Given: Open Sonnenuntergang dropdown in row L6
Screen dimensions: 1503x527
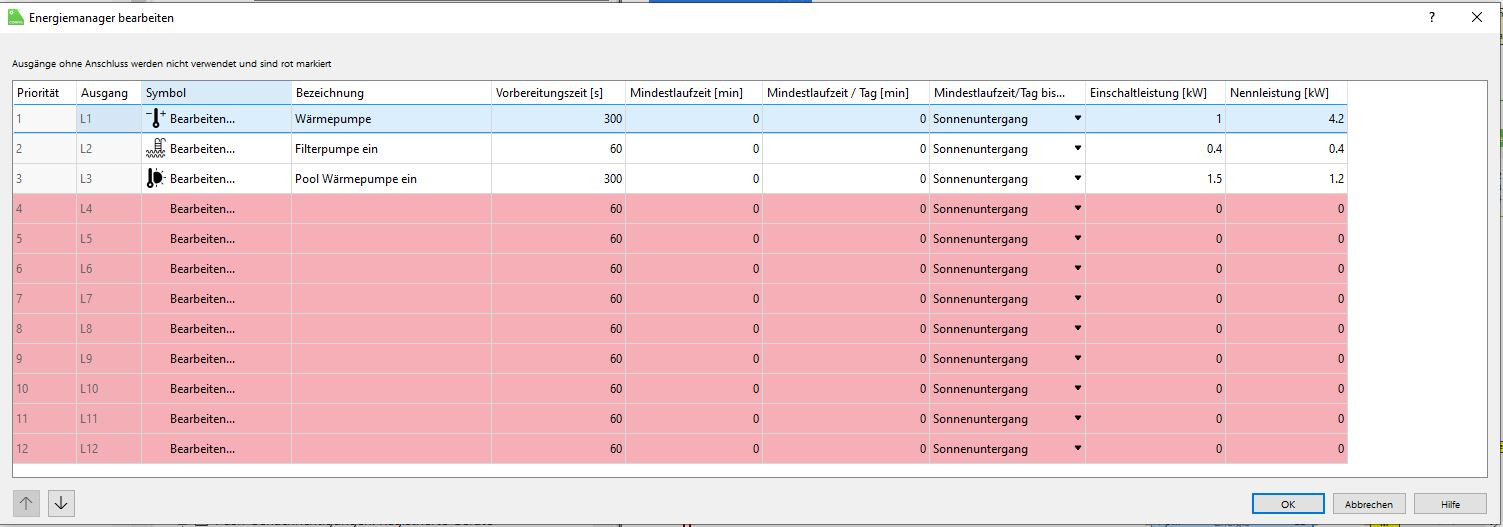Looking at the screenshot, I should pos(1077,268).
